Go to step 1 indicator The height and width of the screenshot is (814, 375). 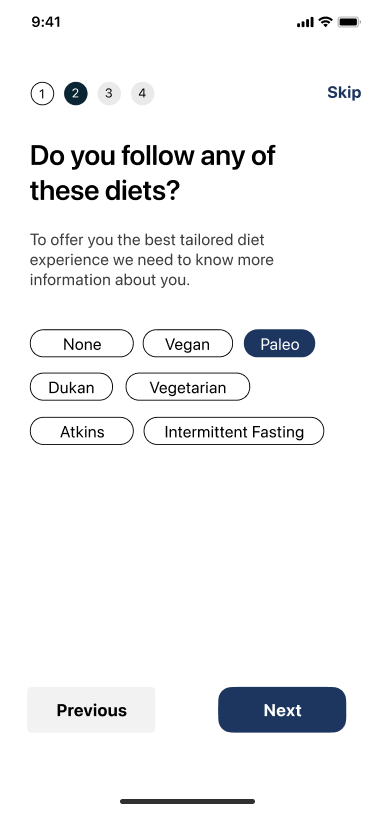pyautogui.click(x=42, y=94)
